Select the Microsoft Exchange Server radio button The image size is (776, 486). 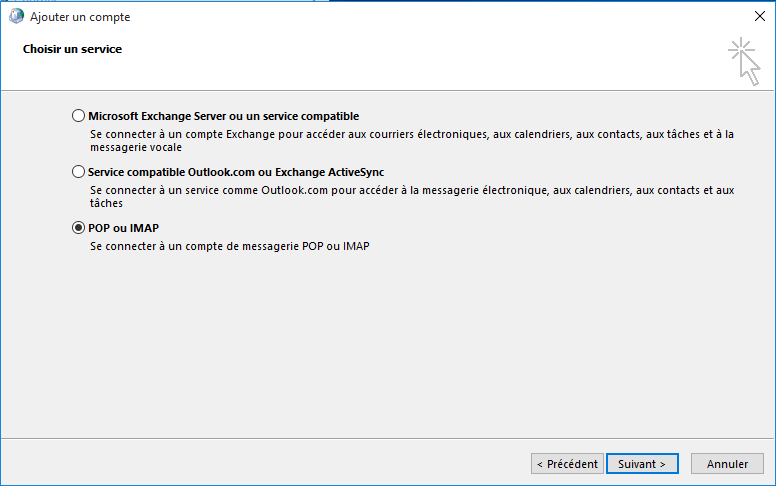(x=79, y=116)
